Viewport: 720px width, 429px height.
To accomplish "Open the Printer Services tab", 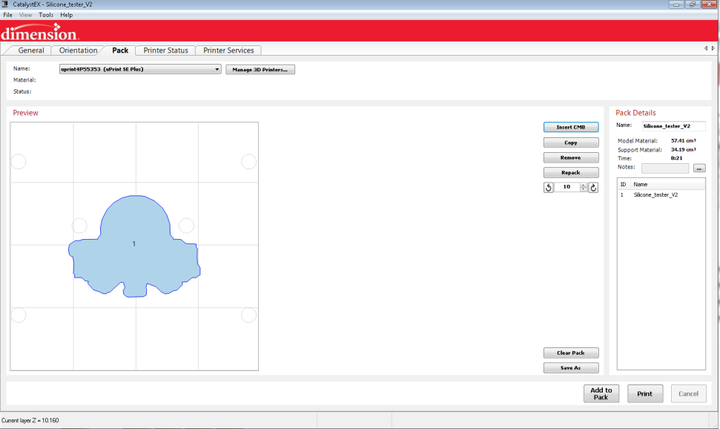I will (229, 51).
